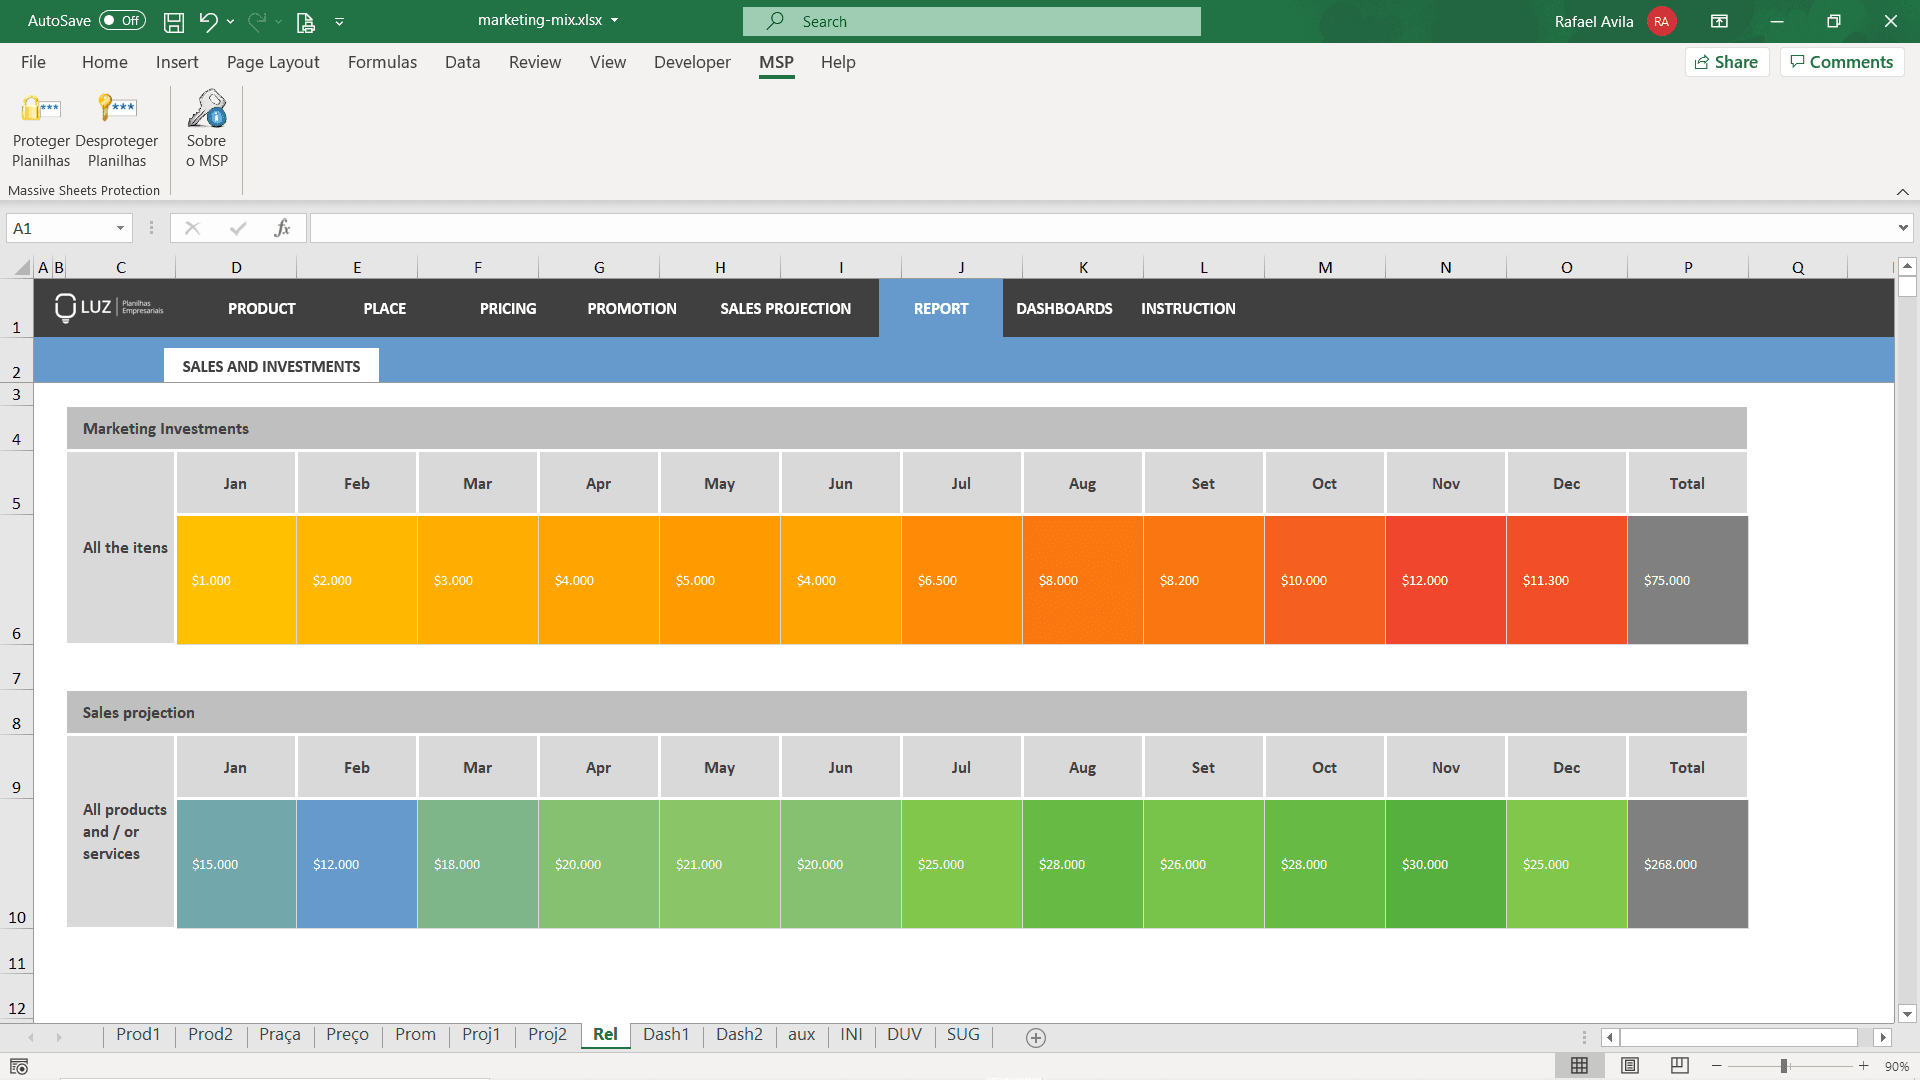The height and width of the screenshot is (1080, 1920).
Task: Click inside the Search box
Action: pyautogui.click(x=971, y=21)
